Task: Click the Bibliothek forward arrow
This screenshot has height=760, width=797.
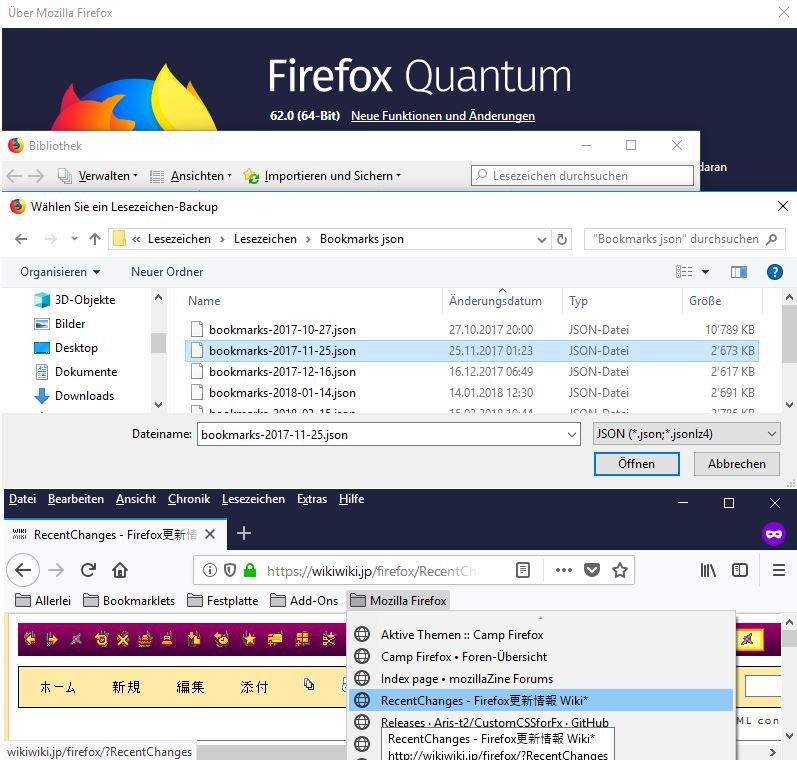Action: pyautogui.click(x=36, y=176)
